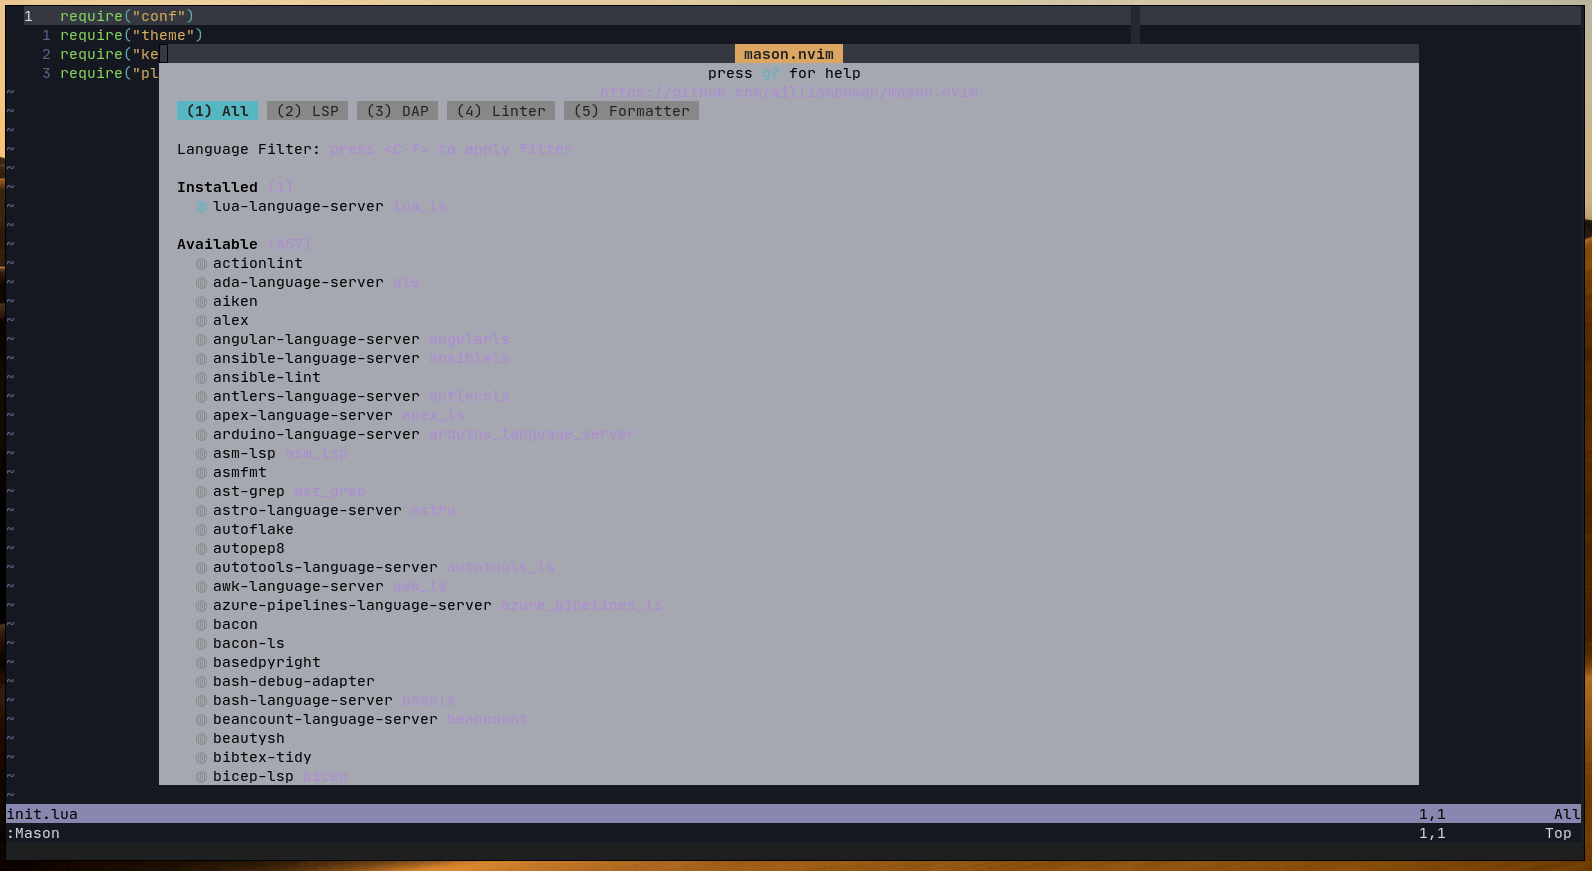The image size is (1592, 871).
Task: Click the installed icon beside lua-language-server
Action: (x=201, y=207)
